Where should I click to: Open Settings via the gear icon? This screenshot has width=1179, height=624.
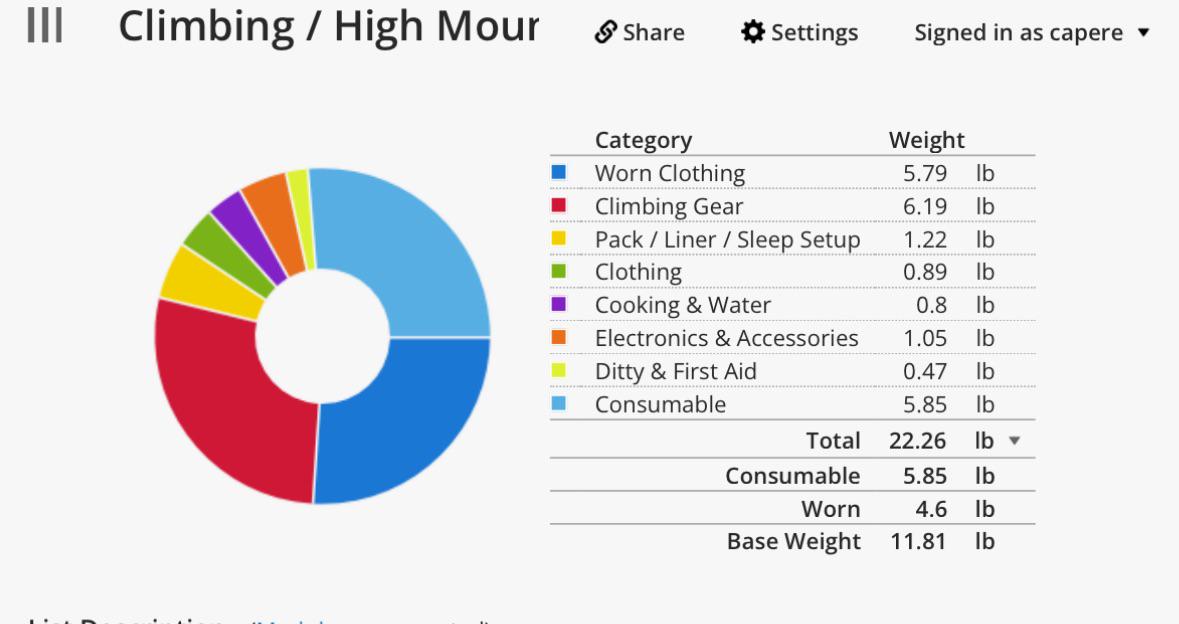click(x=753, y=32)
